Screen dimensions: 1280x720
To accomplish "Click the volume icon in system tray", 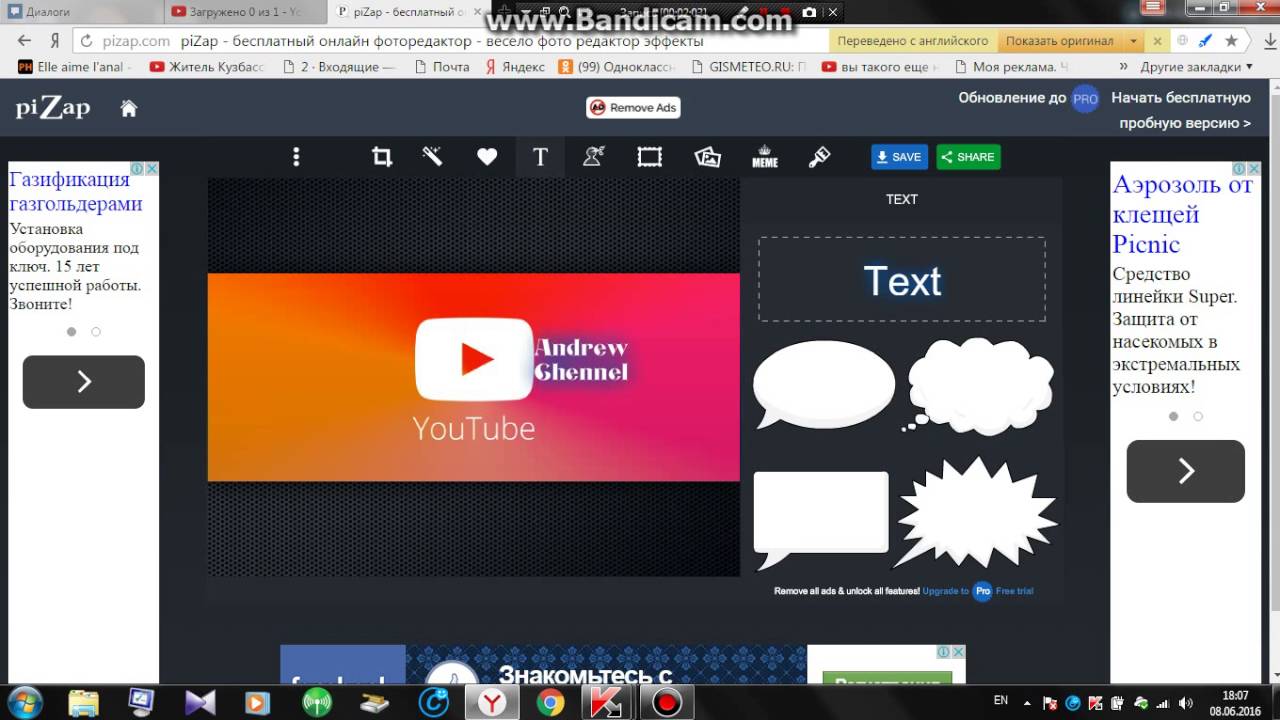I will [1187, 703].
